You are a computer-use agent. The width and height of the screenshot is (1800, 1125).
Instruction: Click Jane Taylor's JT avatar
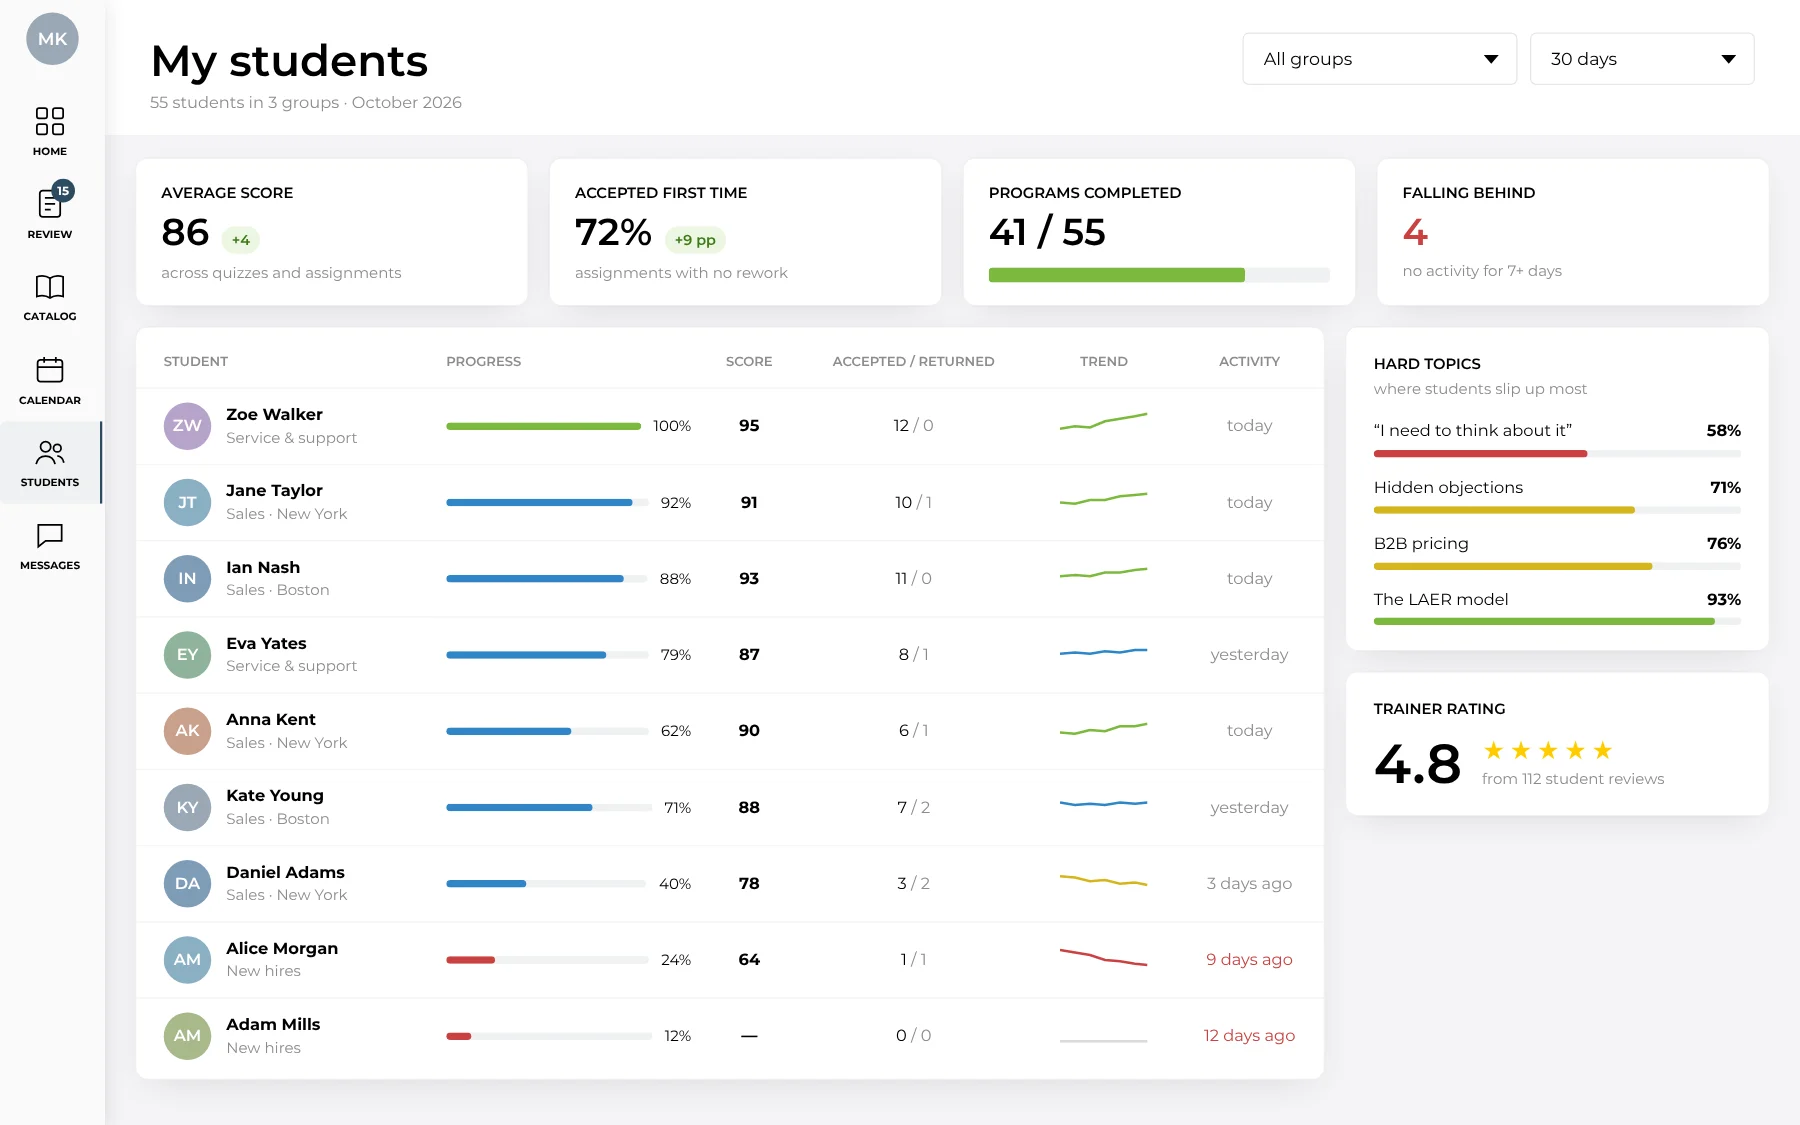pos(187,502)
